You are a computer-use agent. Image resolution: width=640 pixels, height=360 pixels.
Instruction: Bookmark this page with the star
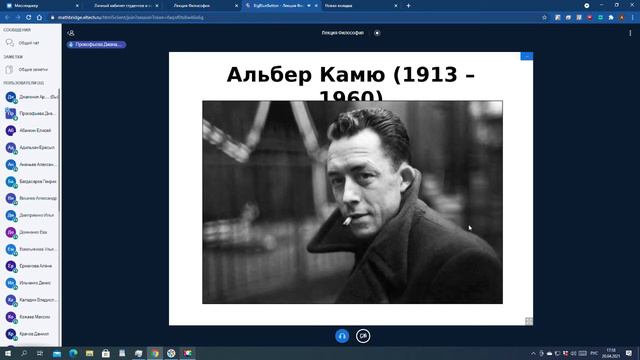(x=544, y=18)
